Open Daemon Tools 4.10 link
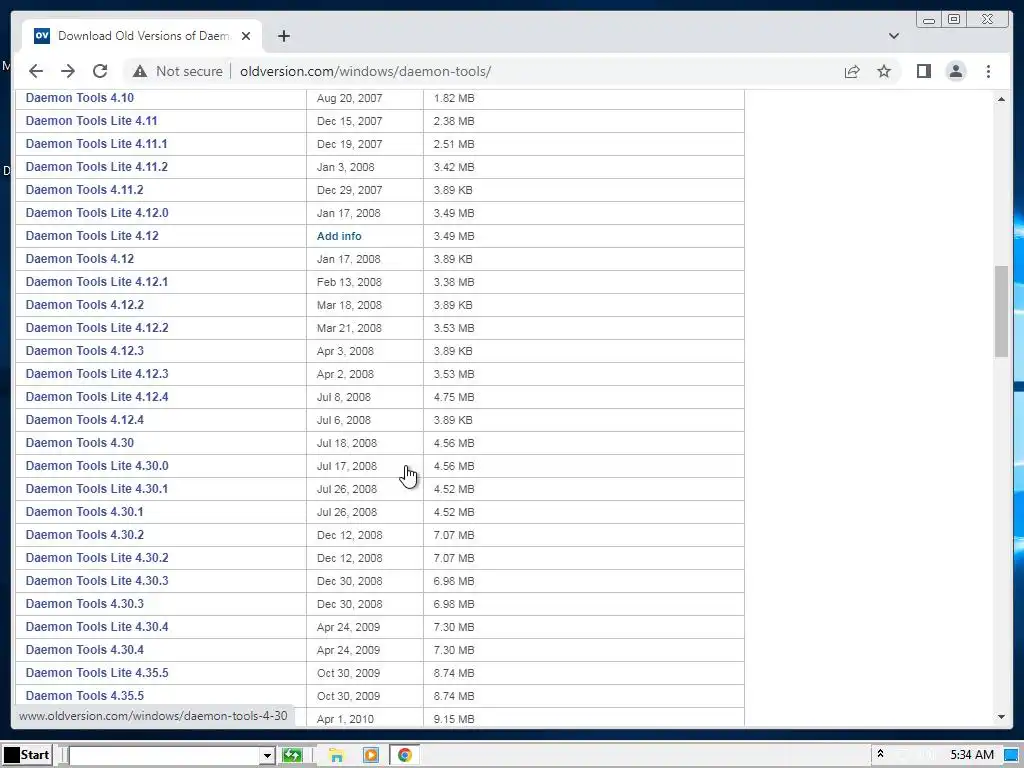The width and height of the screenshot is (1024, 768). [x=80, y=98]
